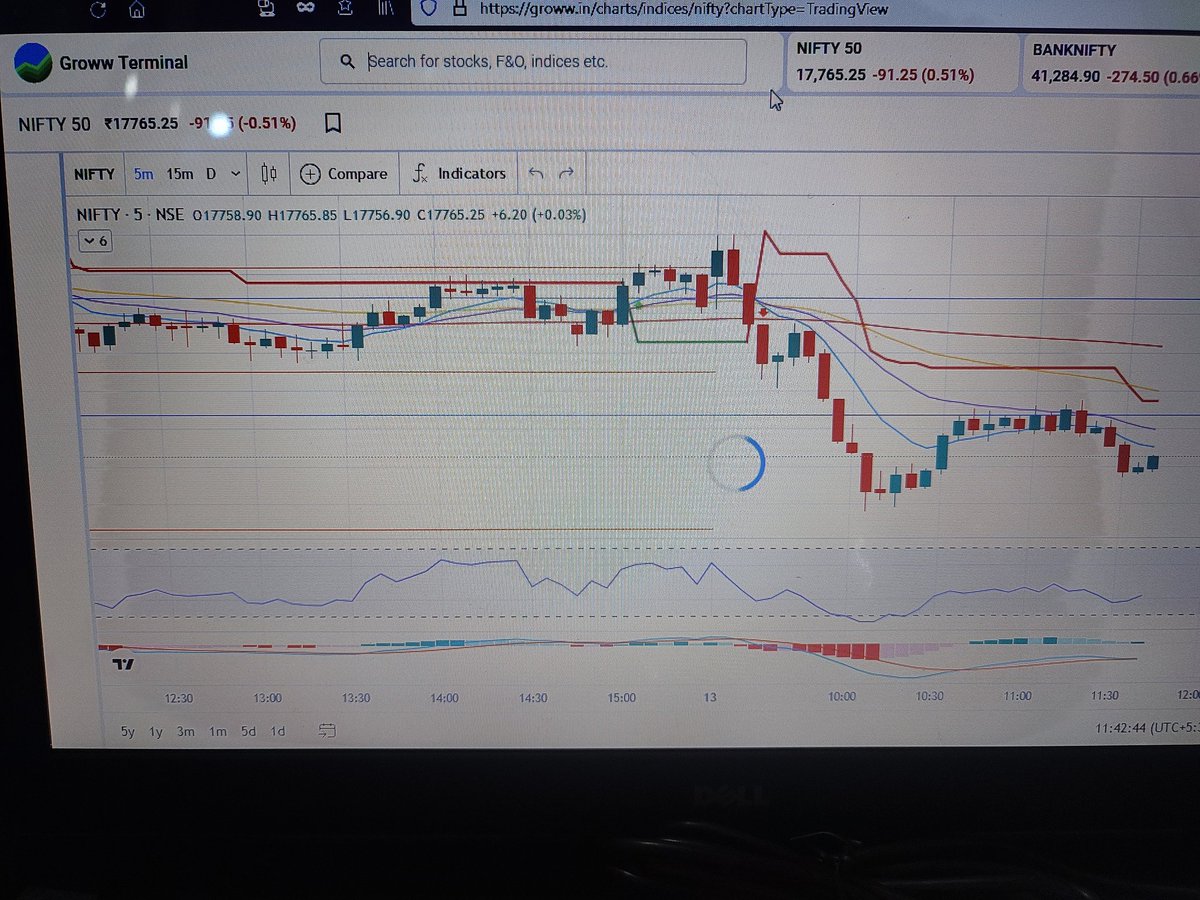Collapse the indicator legend showing 6

tap(95, 241)
